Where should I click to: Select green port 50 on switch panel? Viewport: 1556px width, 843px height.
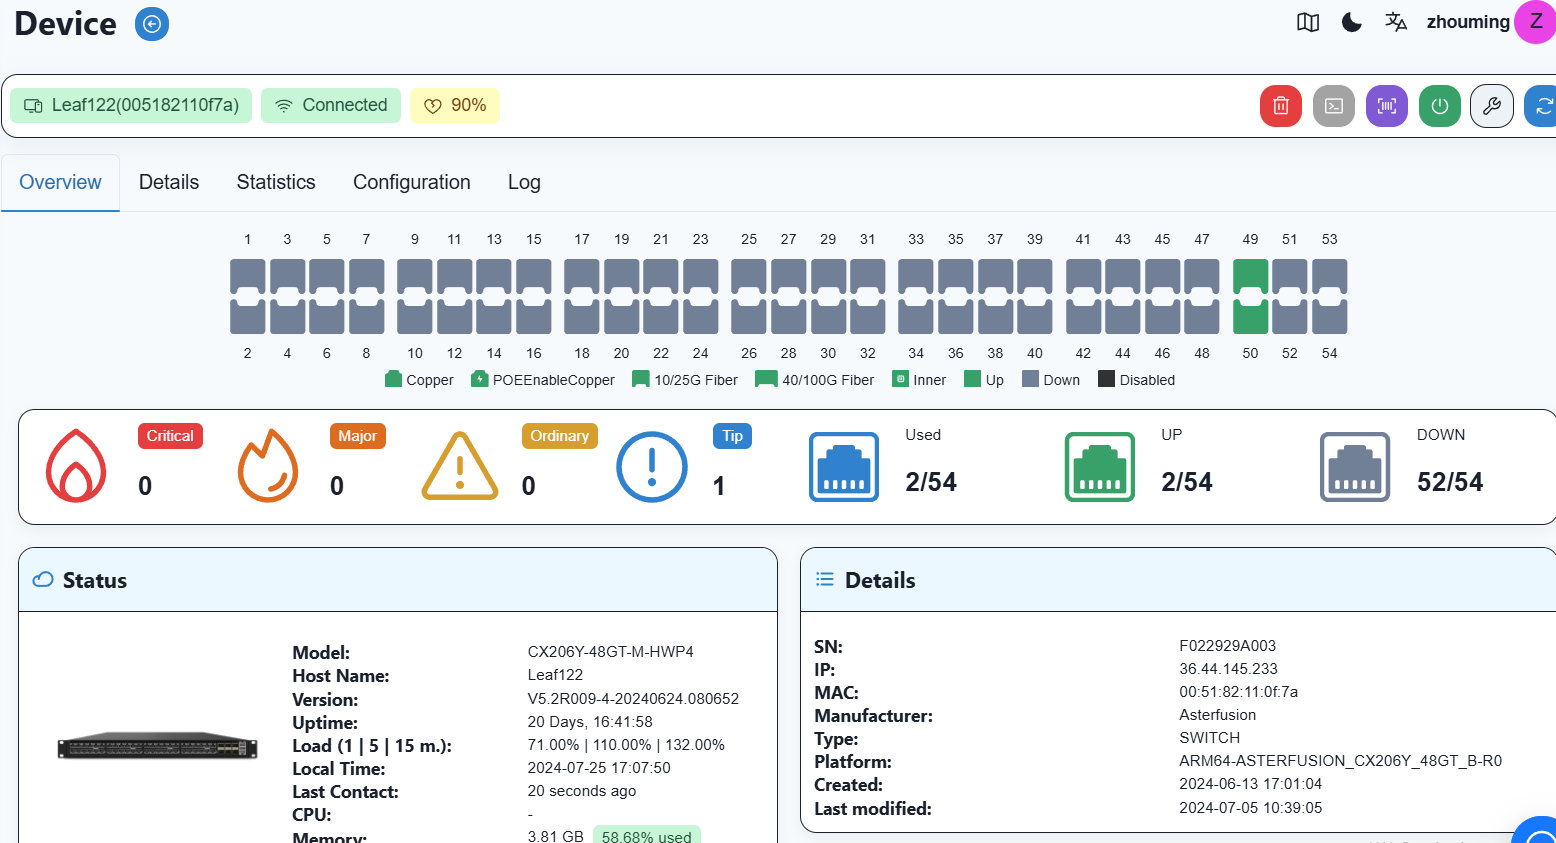1250,316
